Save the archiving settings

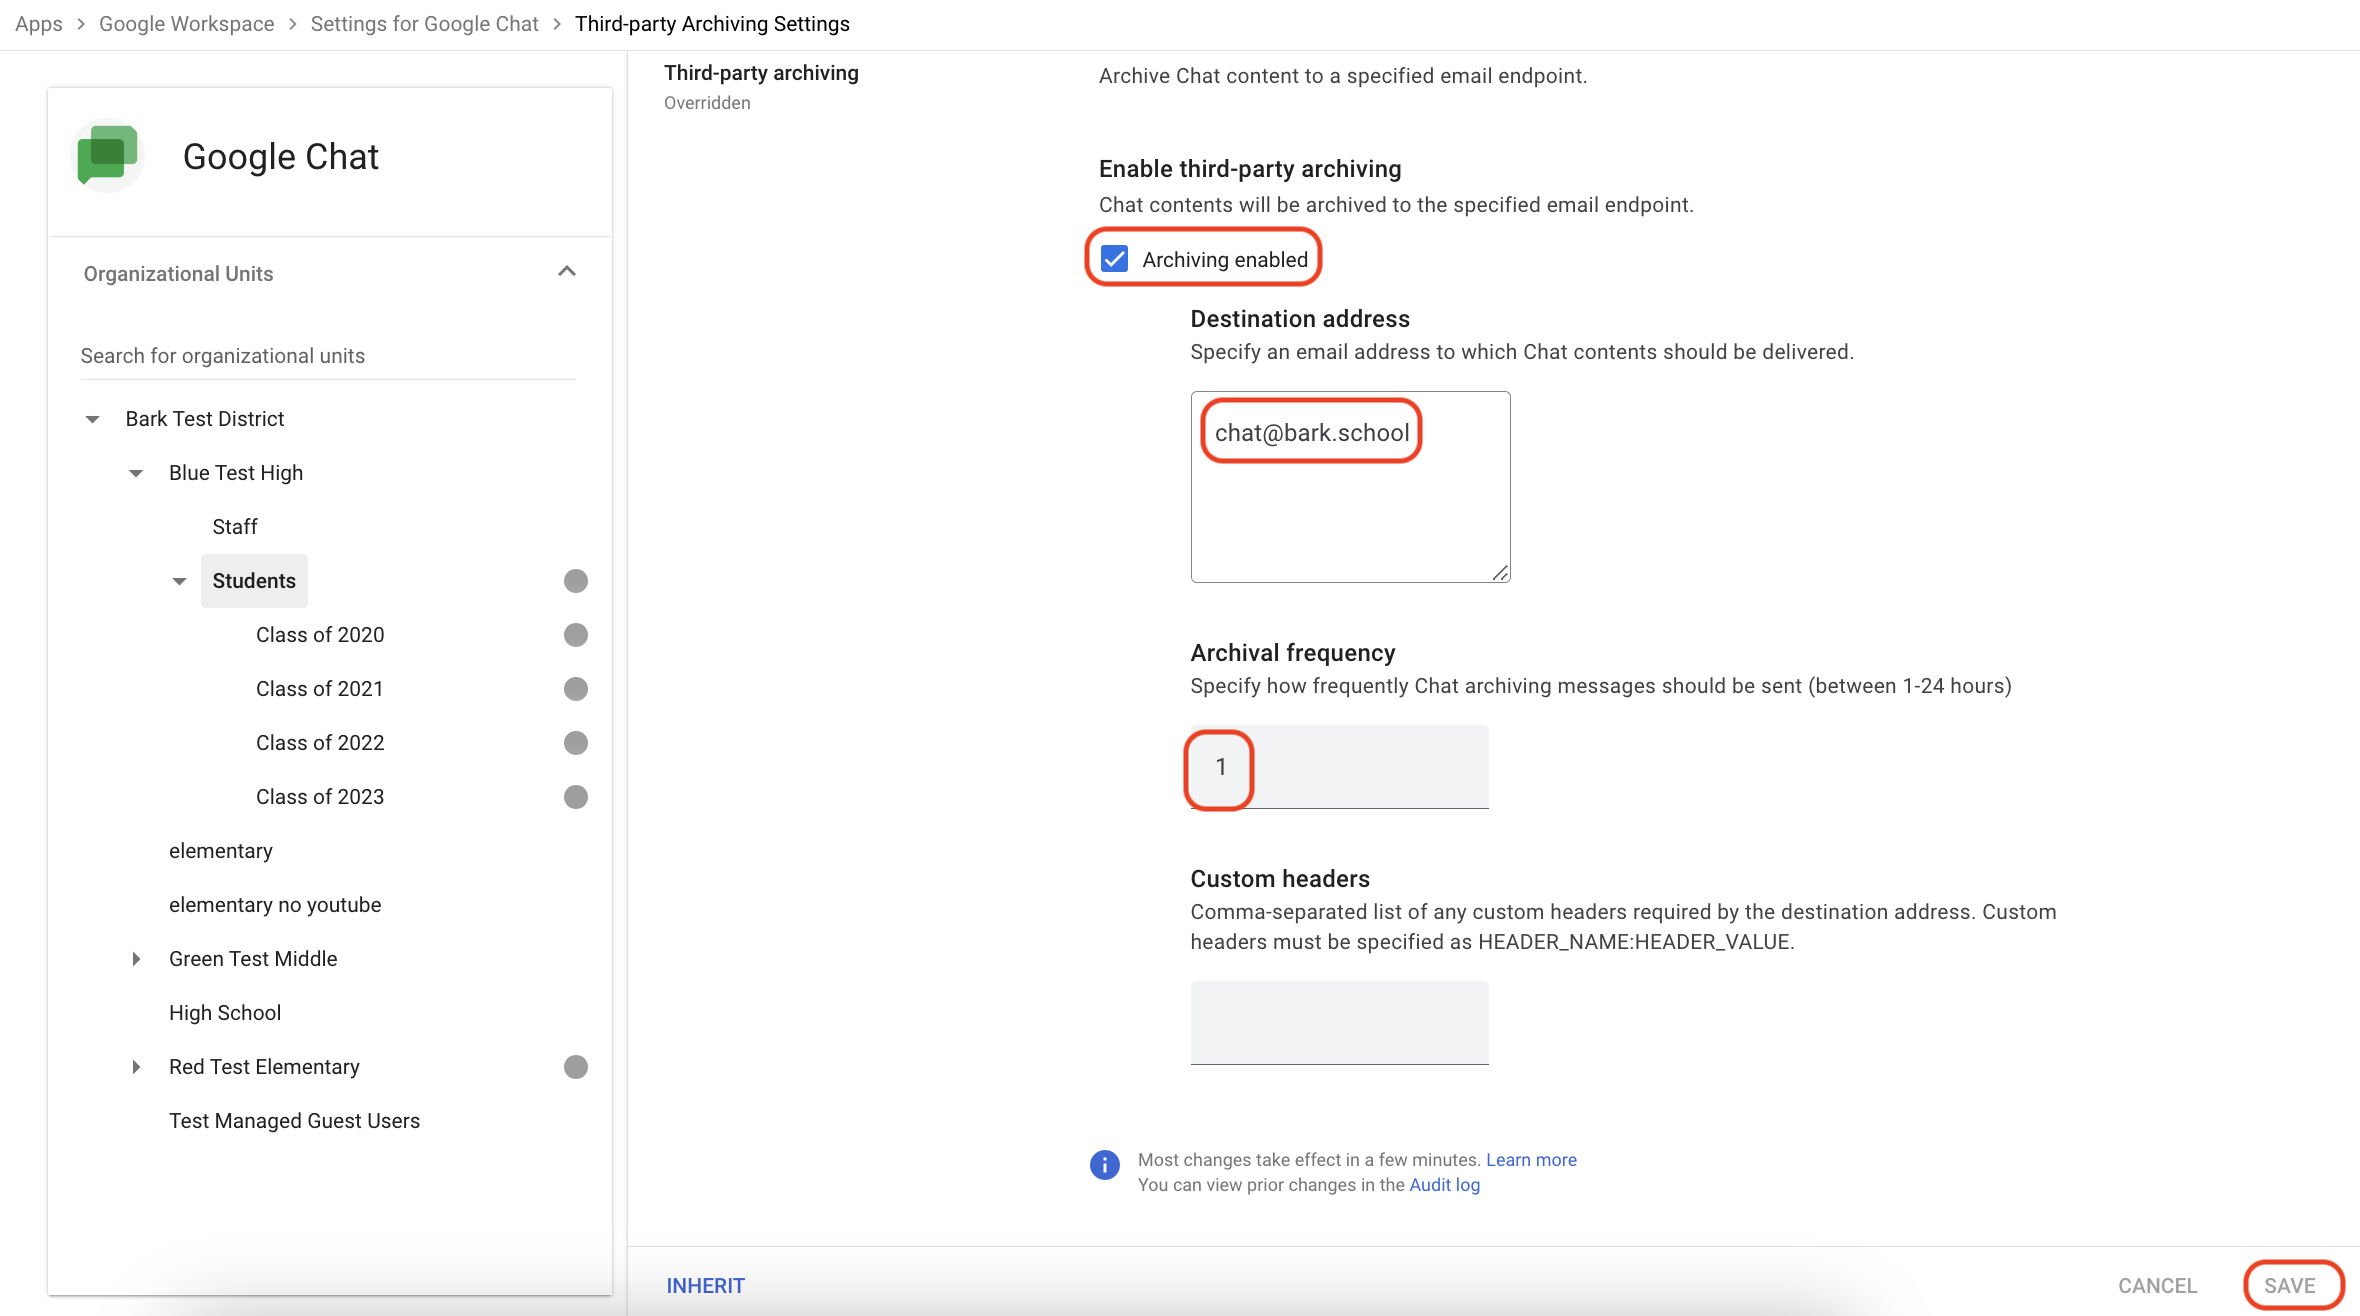pyautogui.click(x=2290, y=1286)
